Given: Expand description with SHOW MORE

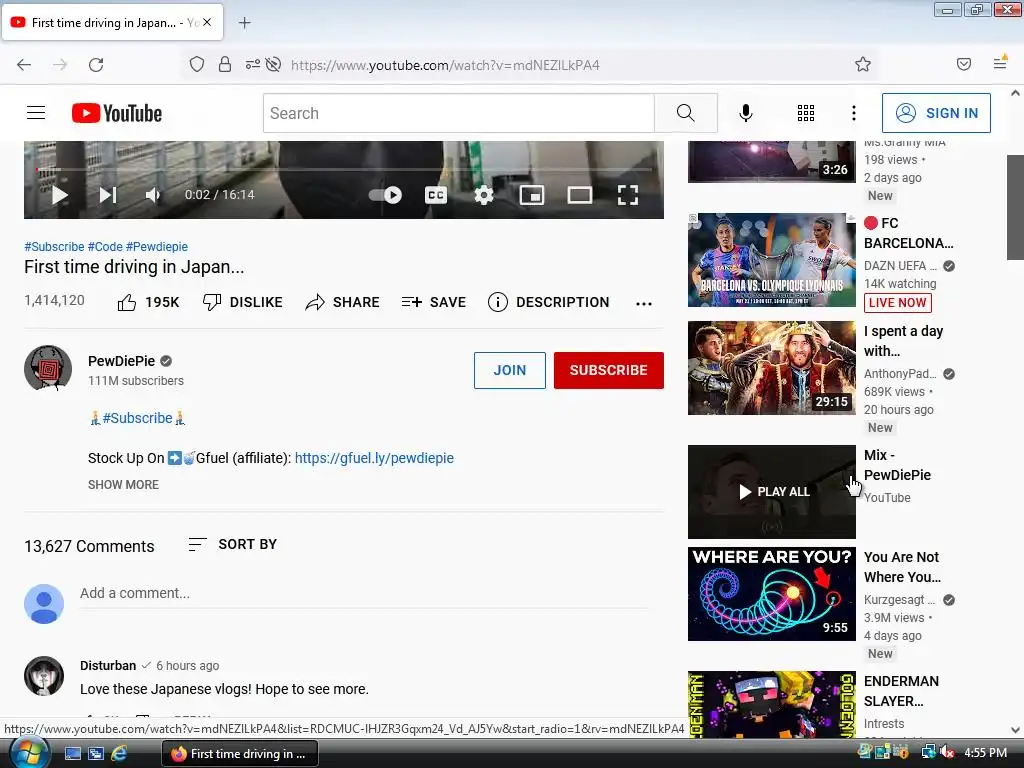Looking at the screenshot, I should click(123, 485).
